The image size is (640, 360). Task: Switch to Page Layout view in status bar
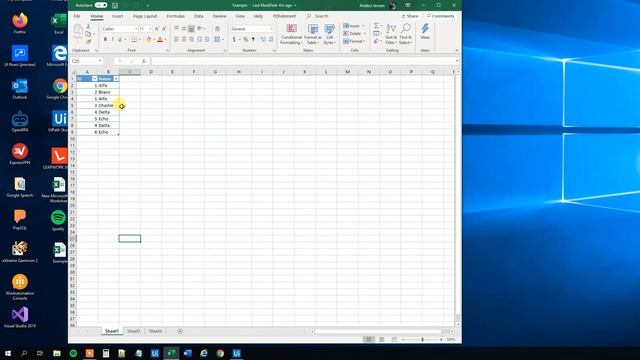(x=382, y=339)
